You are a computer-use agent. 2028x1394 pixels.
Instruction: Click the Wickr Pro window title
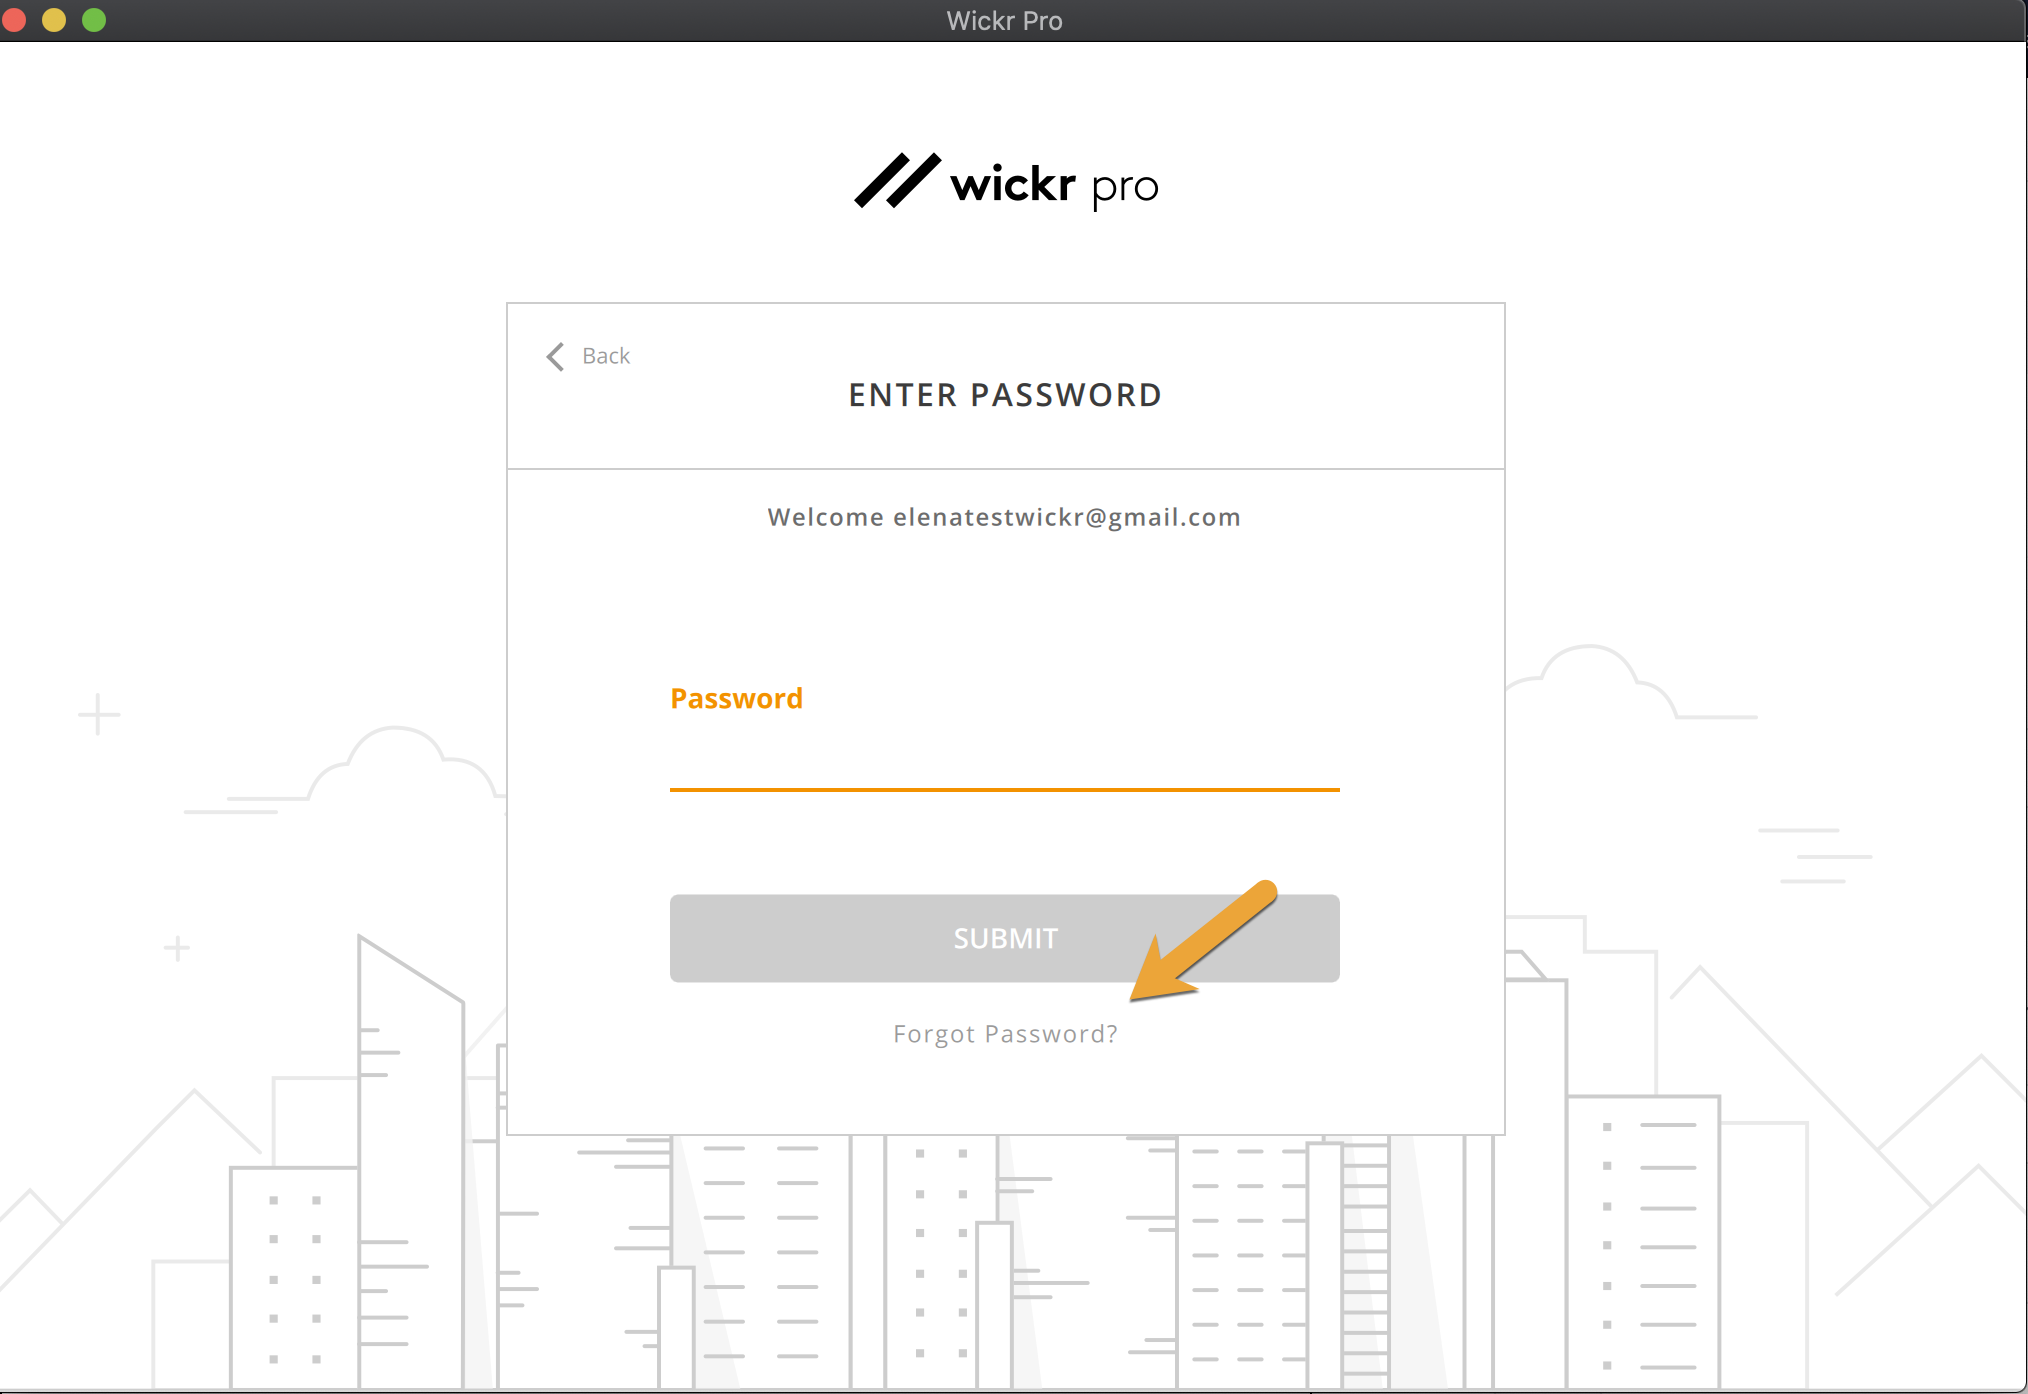click(1004, 21)
